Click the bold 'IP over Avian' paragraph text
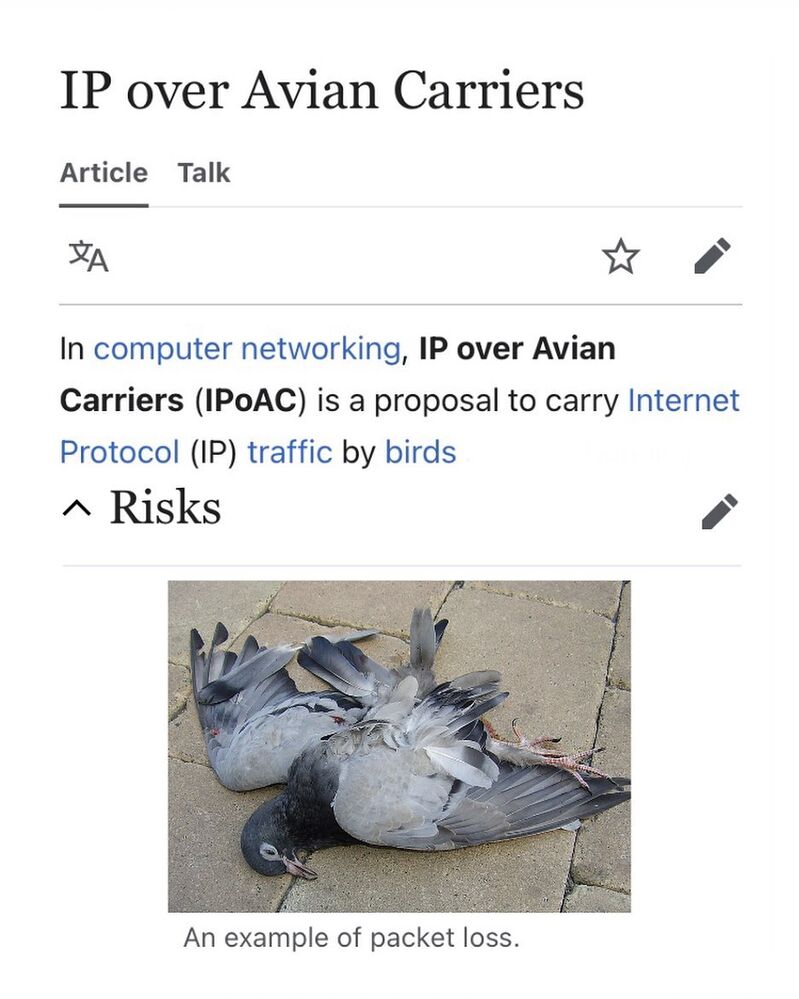This screenshot has height=999, width=799. point(517,349)
